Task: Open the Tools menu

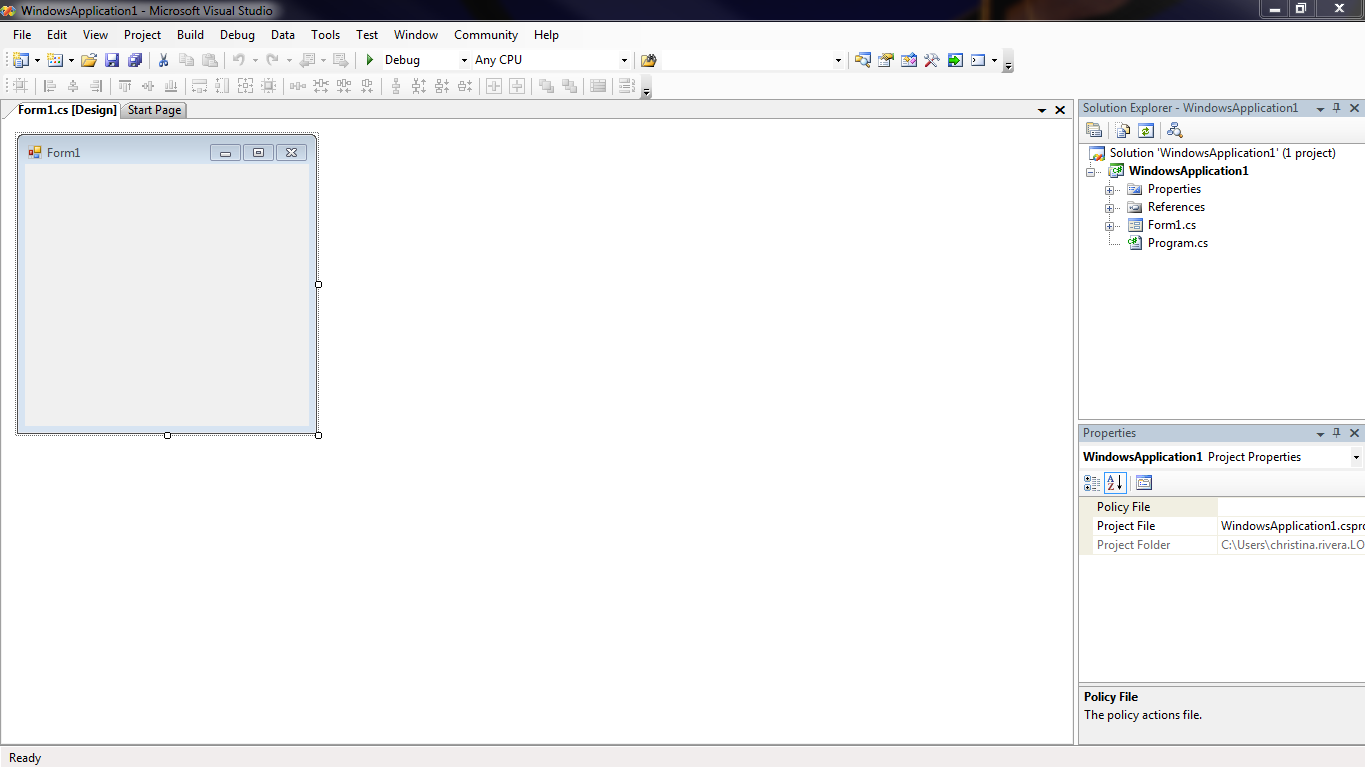Action: coord(325,34)
